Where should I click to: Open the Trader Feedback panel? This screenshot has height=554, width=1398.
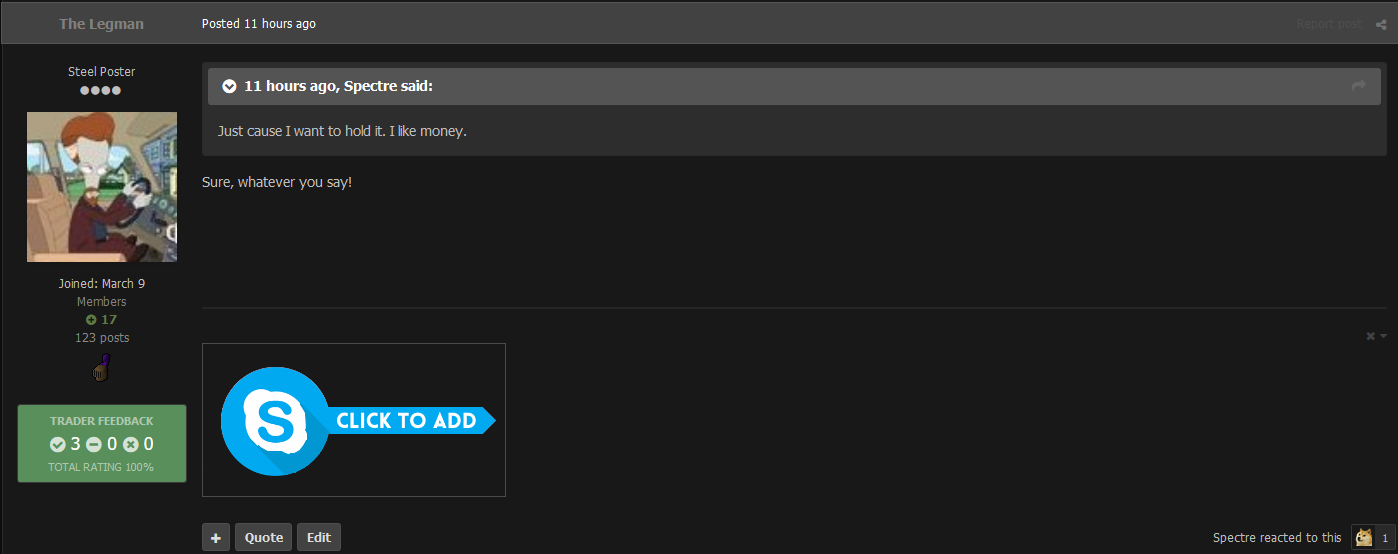pyautogui.click(x=102, y=443)
